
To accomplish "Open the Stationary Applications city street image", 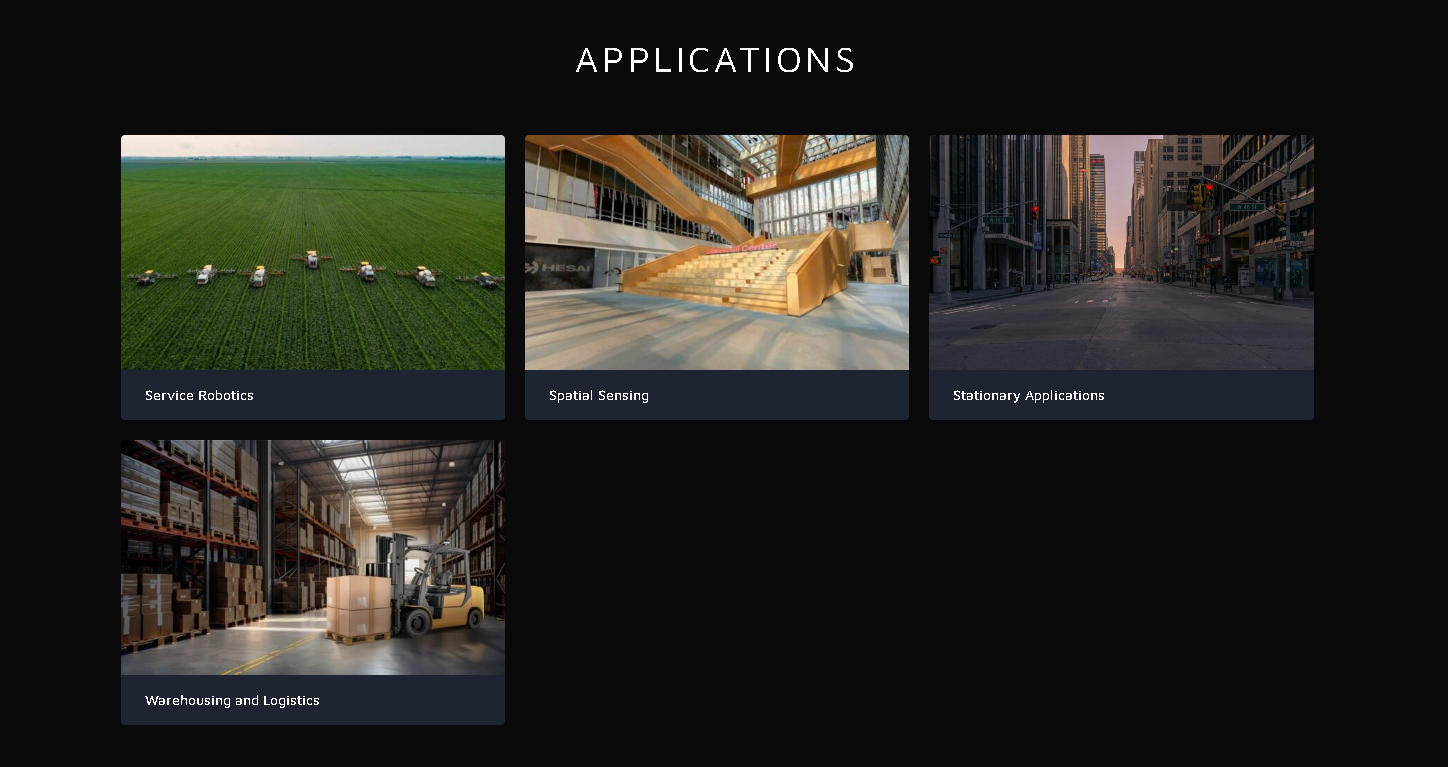I will 1121,252.
